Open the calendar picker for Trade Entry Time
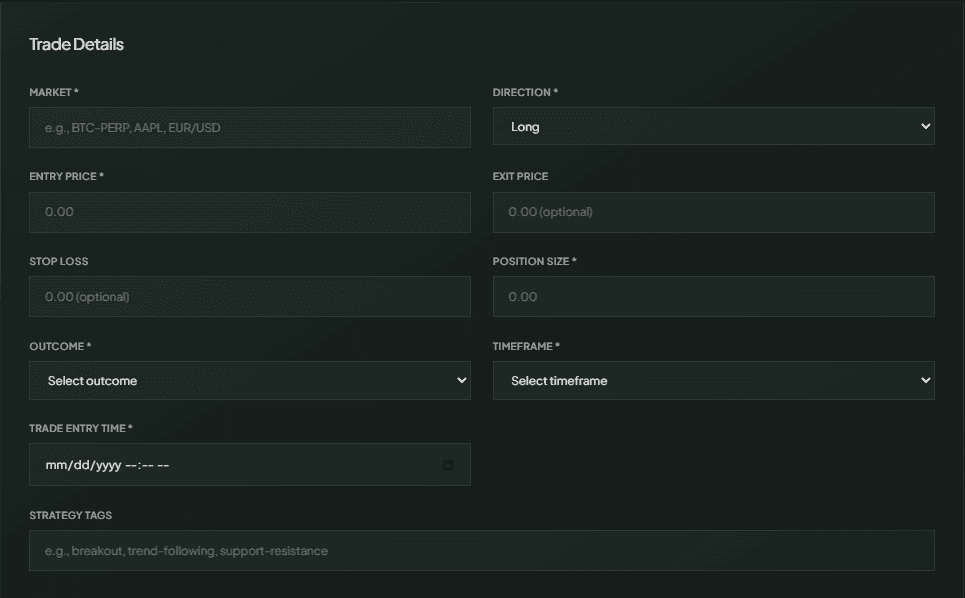Viewport: 965px width, 598px height. [x=448, y=464]
